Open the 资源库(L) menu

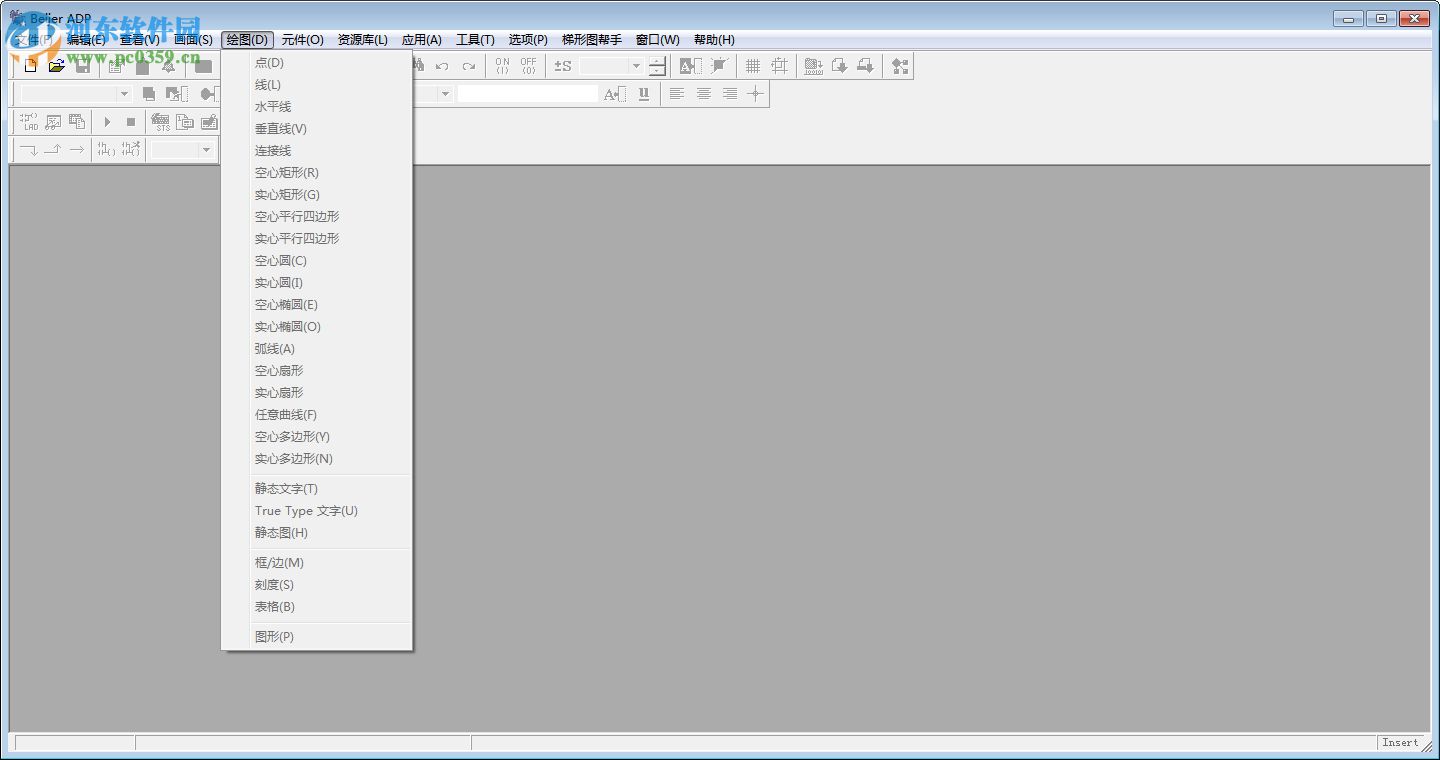coord(363,40)
